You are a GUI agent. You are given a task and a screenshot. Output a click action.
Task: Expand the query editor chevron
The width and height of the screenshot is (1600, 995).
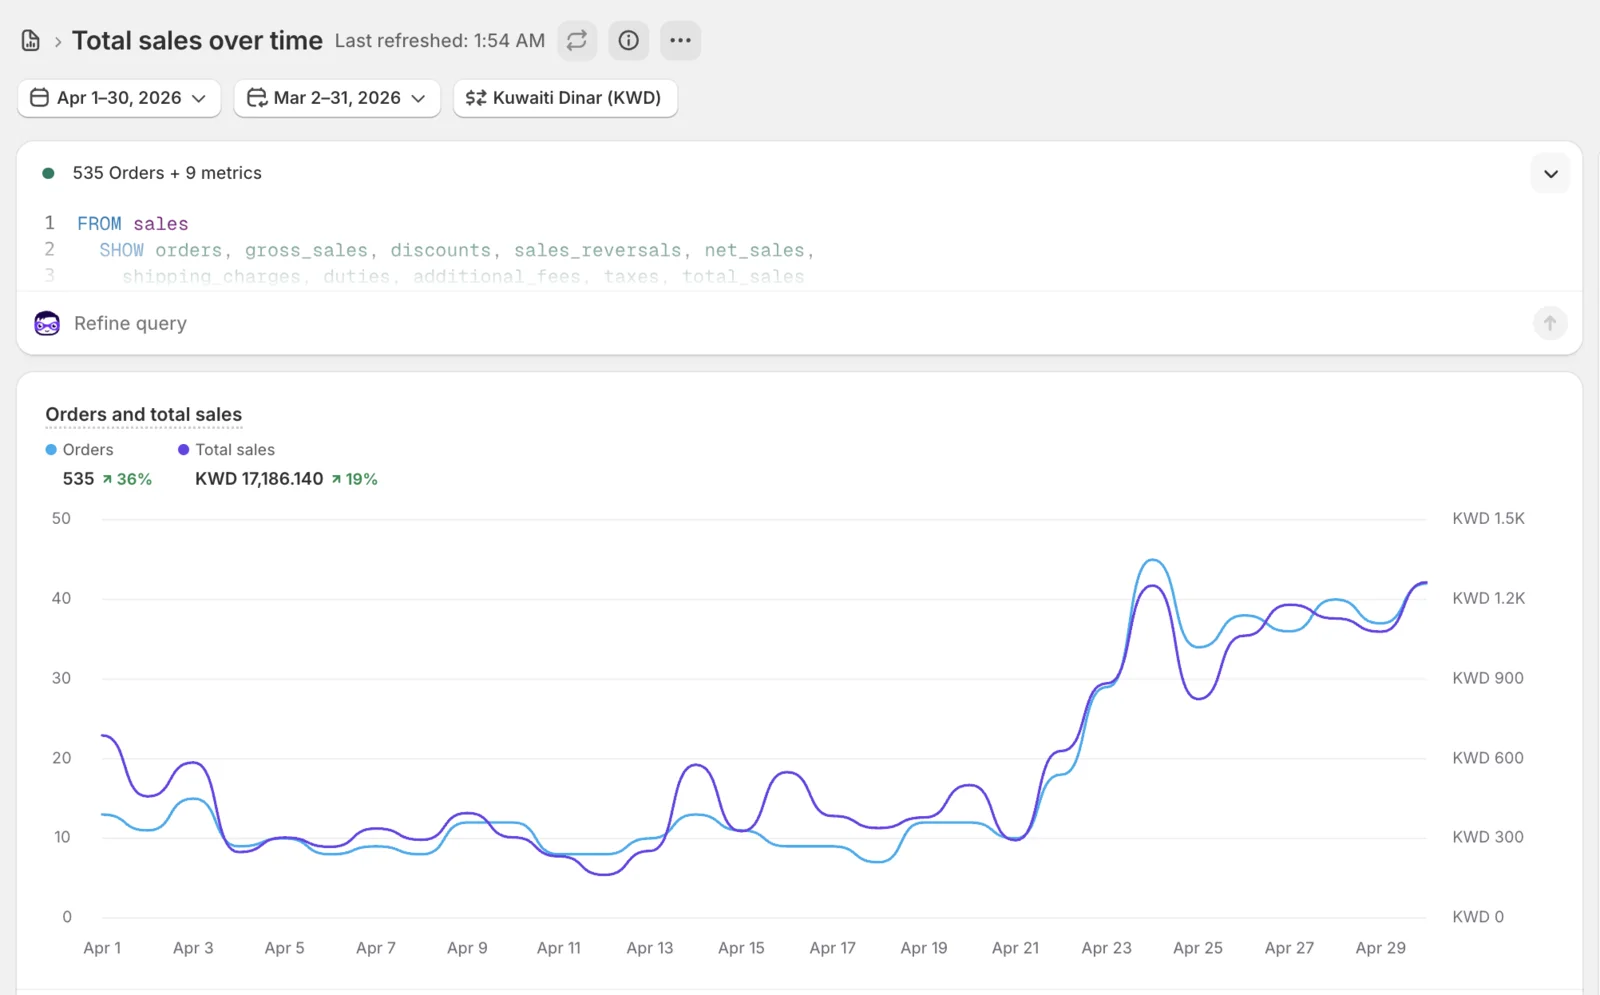point(1551,174)
